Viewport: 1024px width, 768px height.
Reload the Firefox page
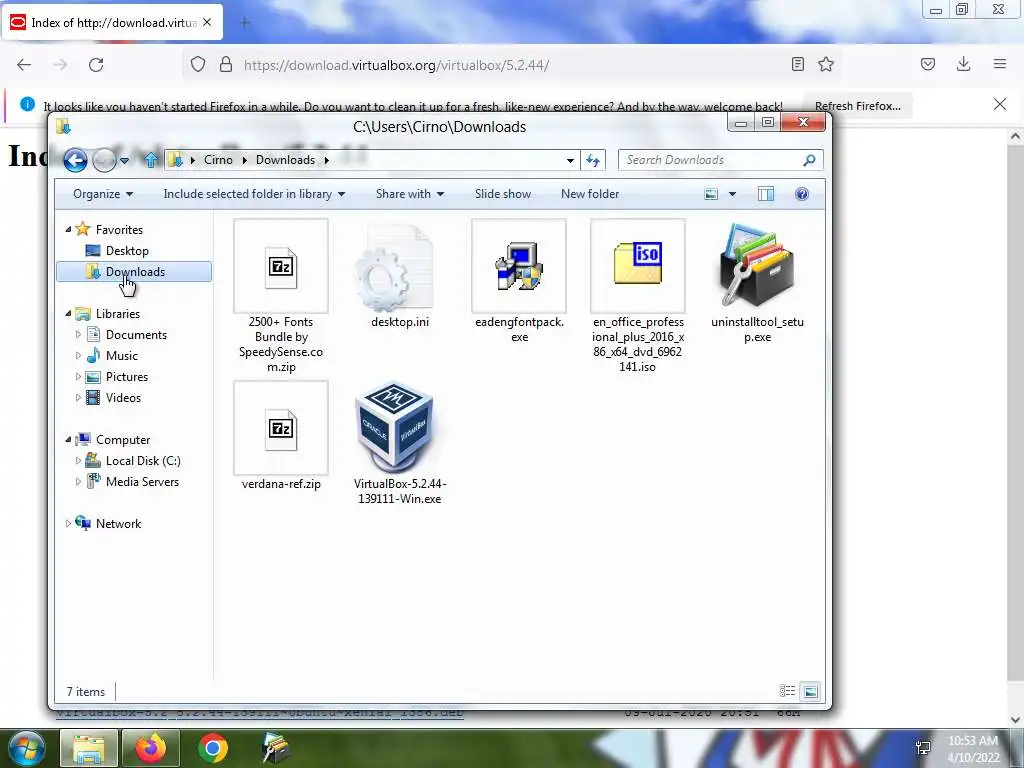pos(96,65)
